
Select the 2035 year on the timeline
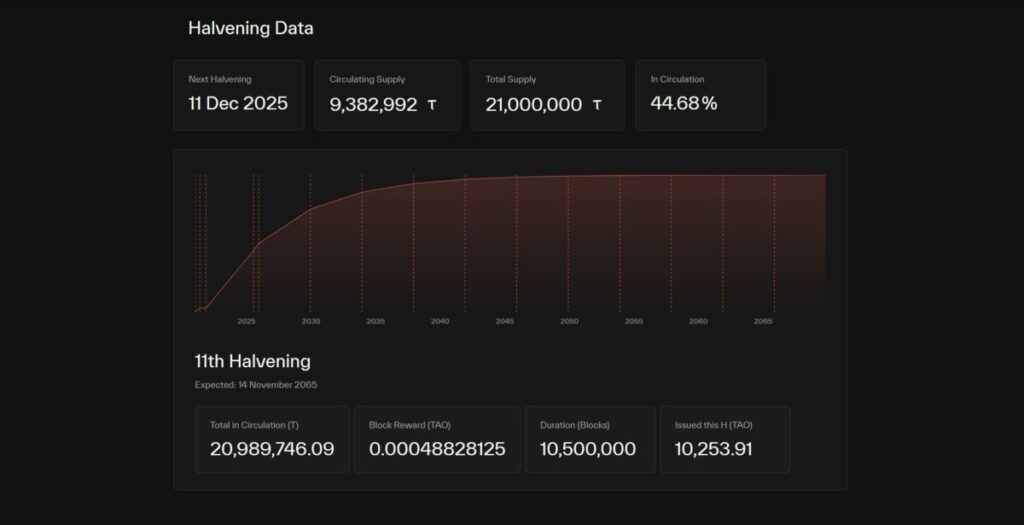[375, 321]
